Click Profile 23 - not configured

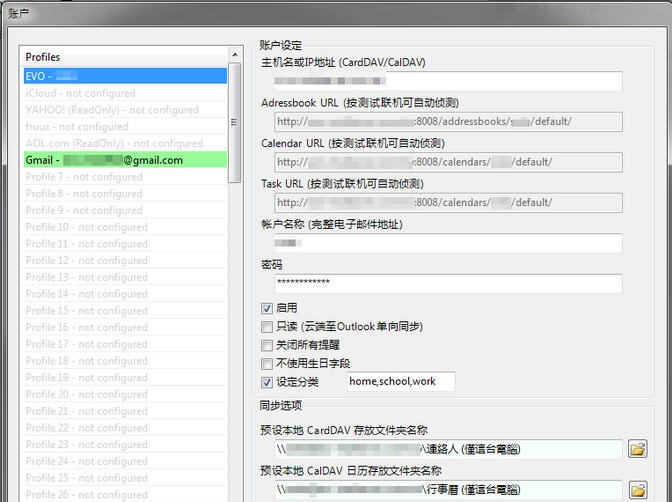(x=125, y=444)
